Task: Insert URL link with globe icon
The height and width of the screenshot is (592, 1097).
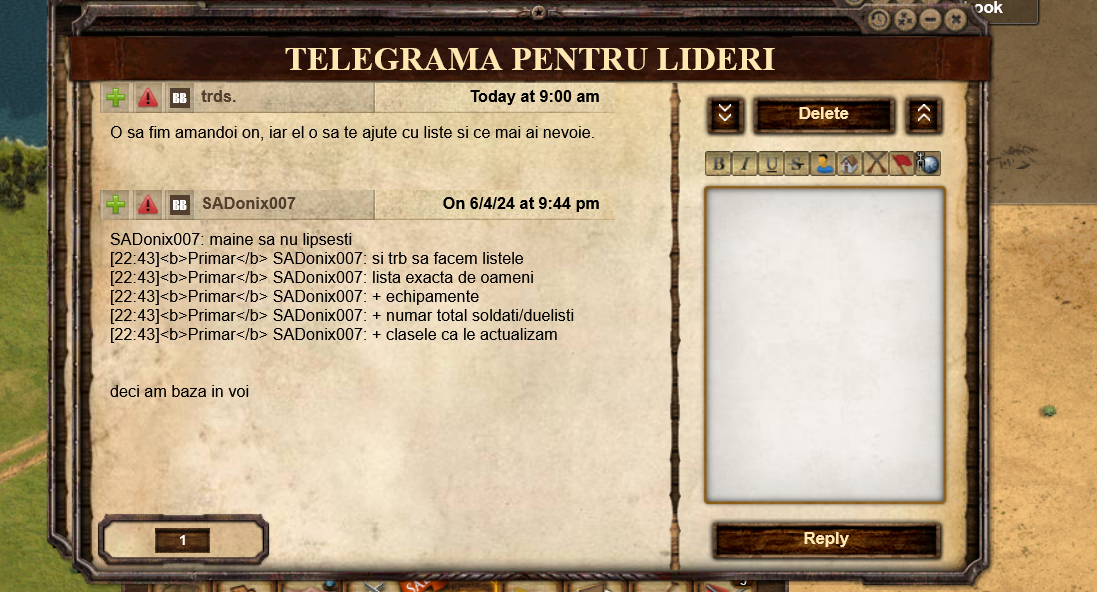Action: click(928, 164)
